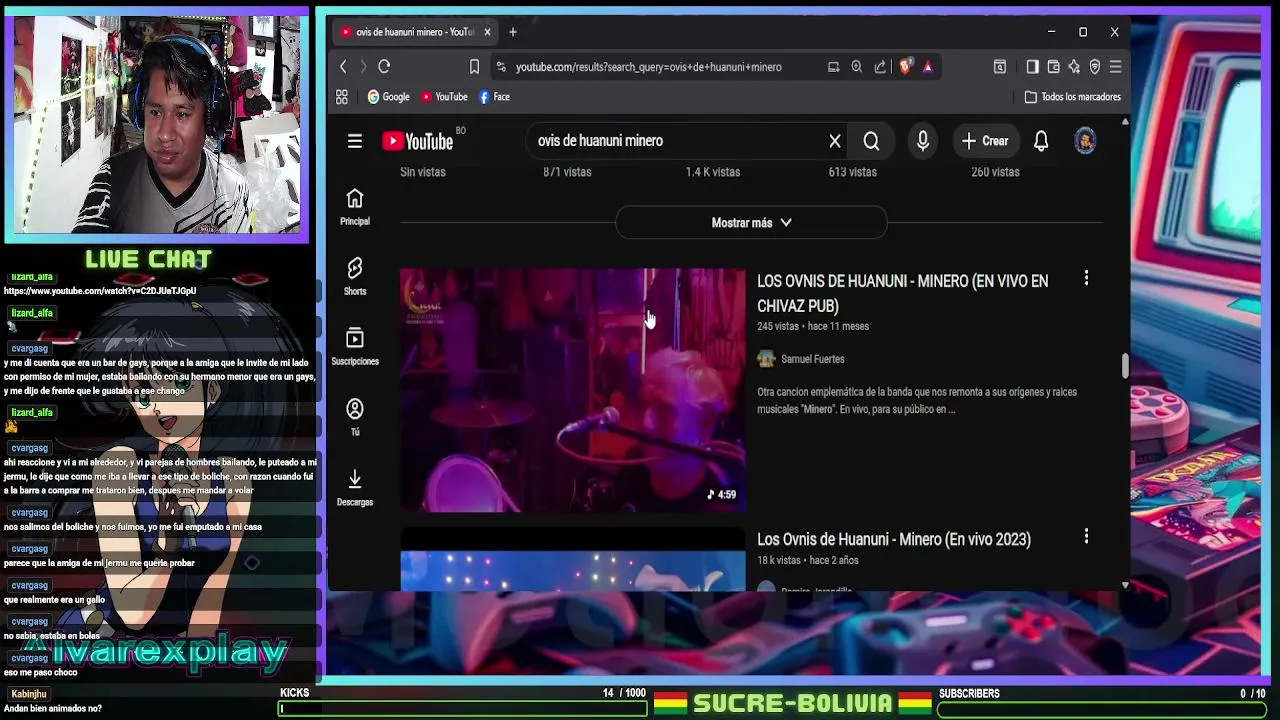Open Brave Rewards triangle icon
The width and height of the screenshot is (1280, 720).
[928, 67]
